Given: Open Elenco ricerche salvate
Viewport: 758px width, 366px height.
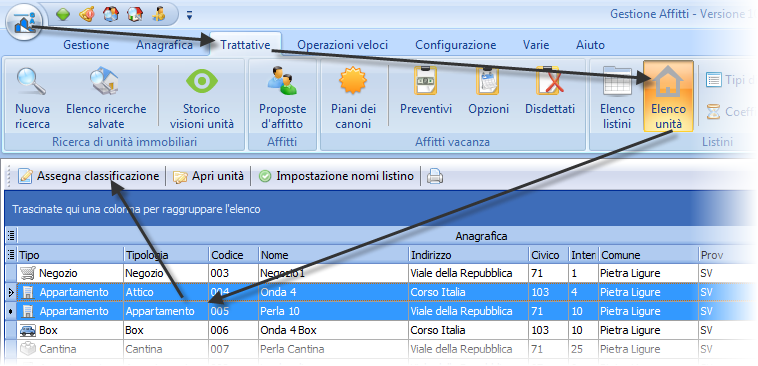Looking at the screenshot, I should tap(106, 98).
